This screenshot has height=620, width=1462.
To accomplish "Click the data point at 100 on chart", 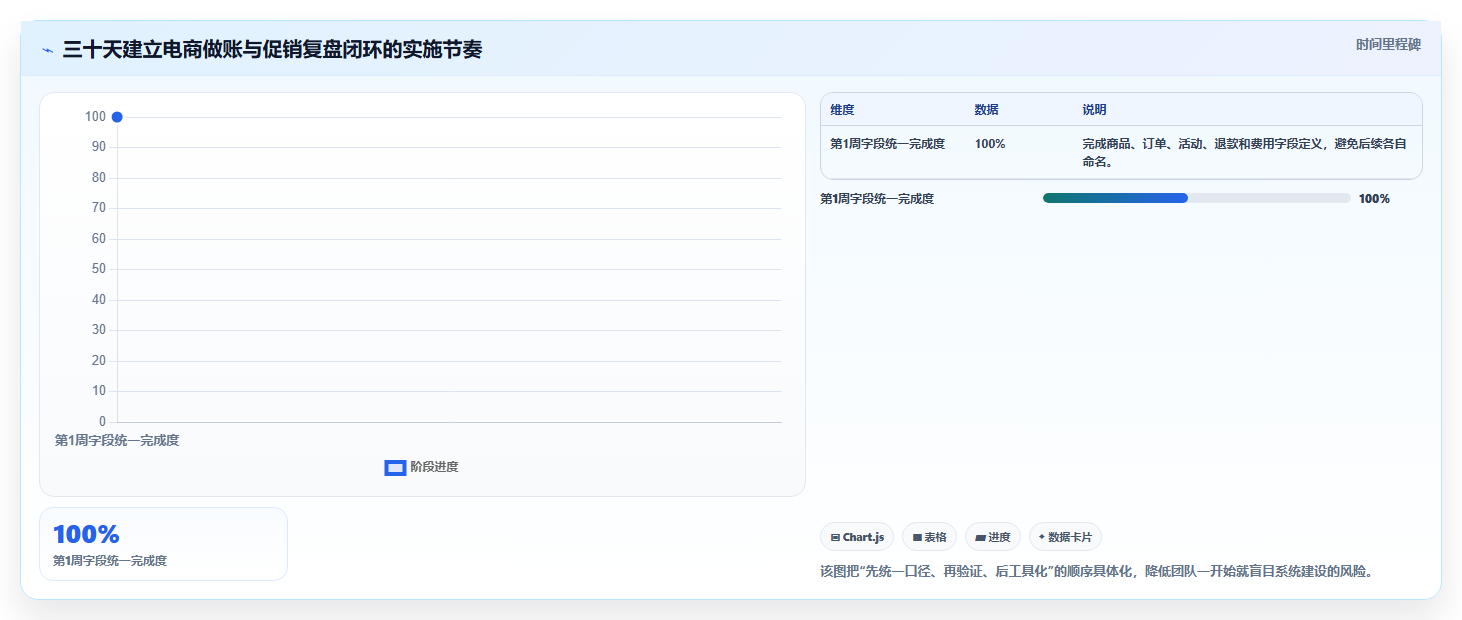I will click(x=117, y=117).
